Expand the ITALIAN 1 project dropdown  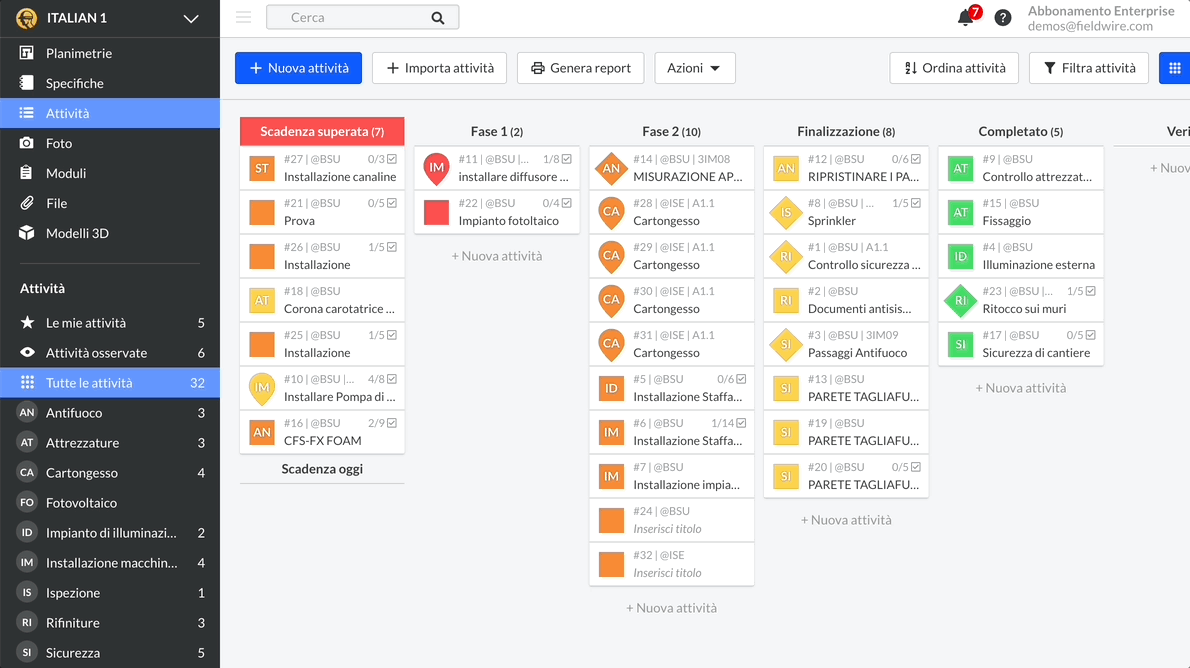point(191,19)
